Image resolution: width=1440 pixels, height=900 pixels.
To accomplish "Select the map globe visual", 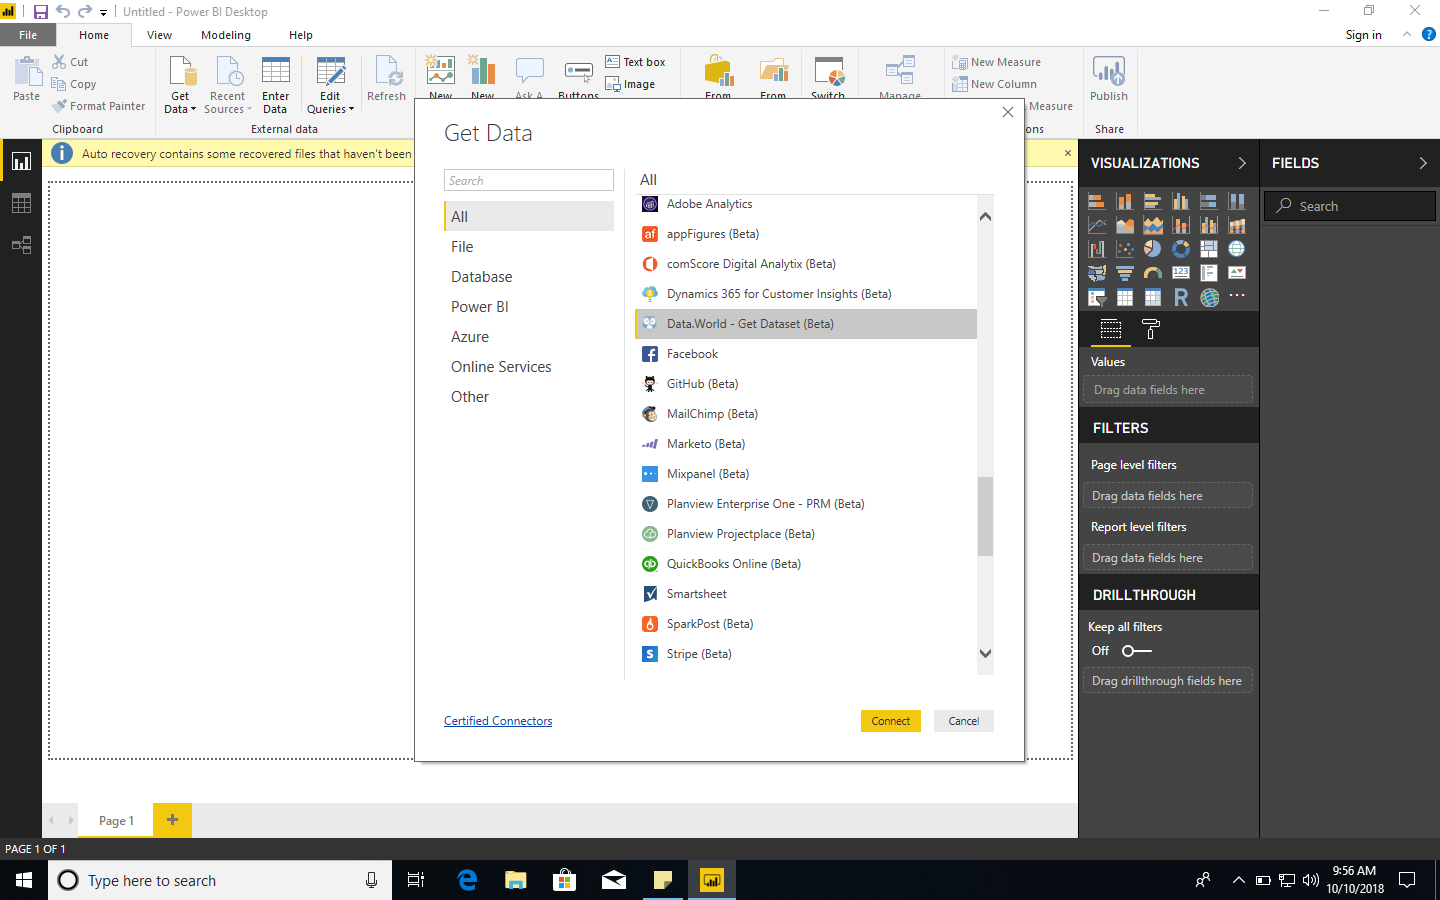I will click(1237, 248).
